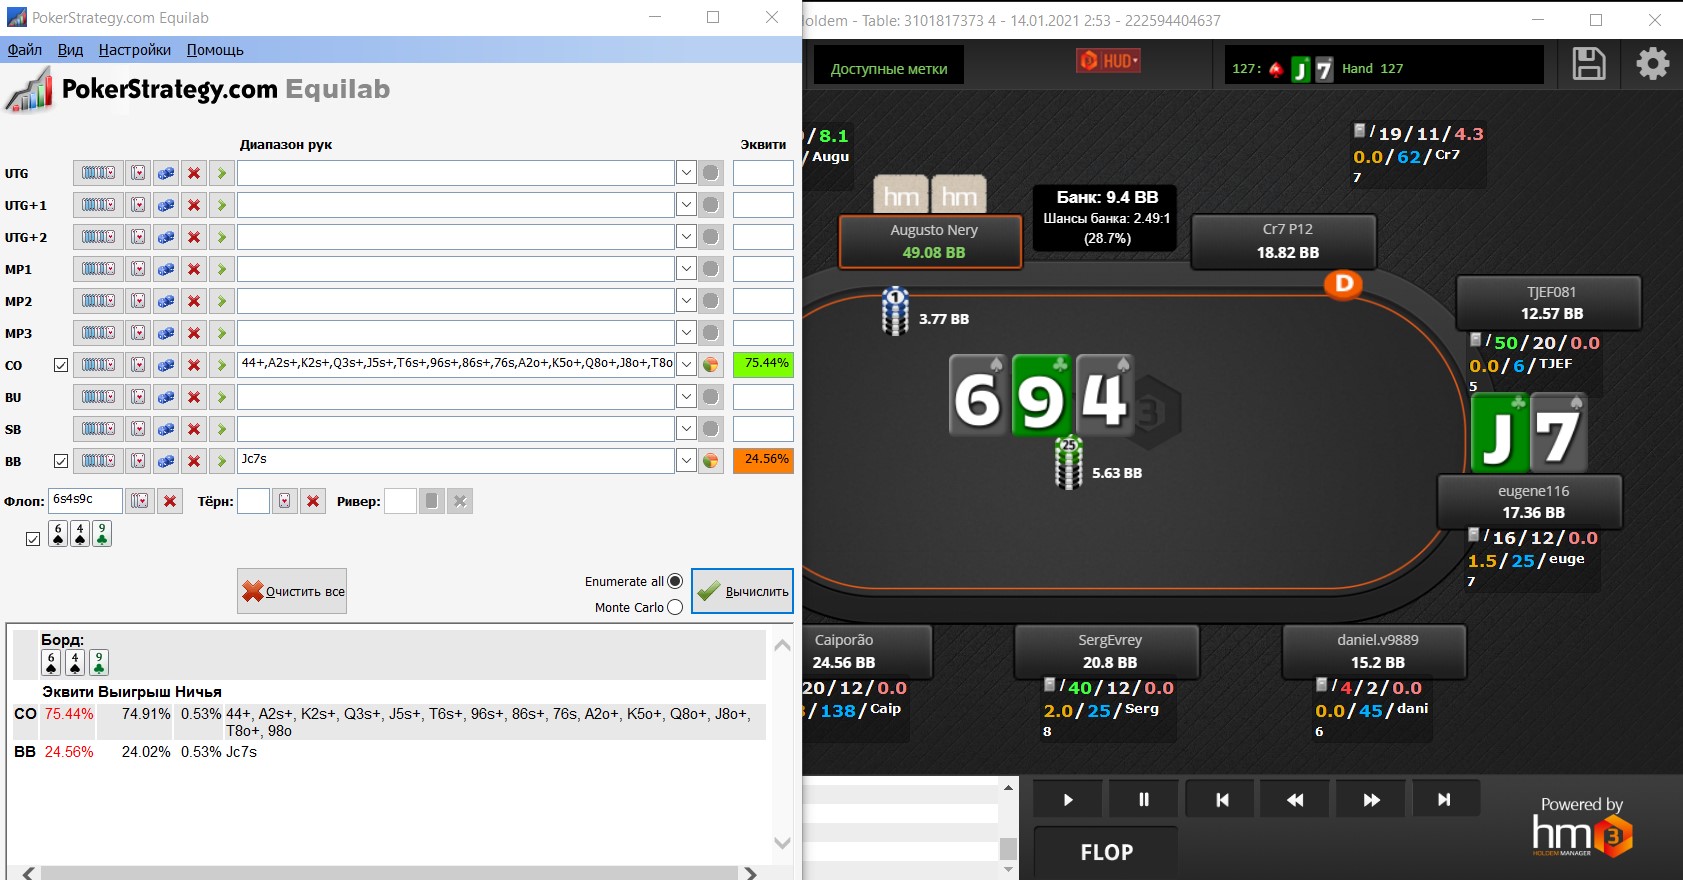Open replayer settings gear
This screenshot has width=1683, height=880.
[x=1652, y=64]
